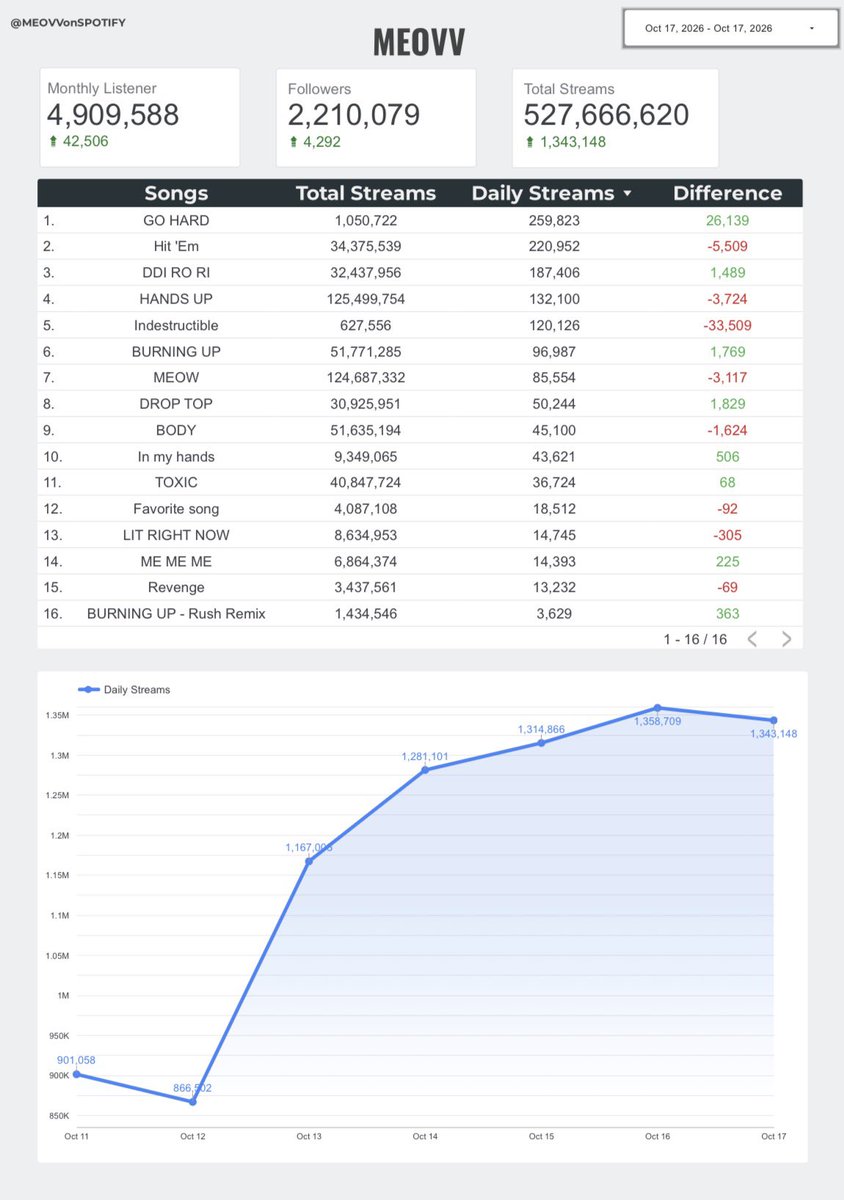Viewport: 844px width, 1200px height.
Task: Select the DDI RO RI song name
Action: click(x=176, y=272)
